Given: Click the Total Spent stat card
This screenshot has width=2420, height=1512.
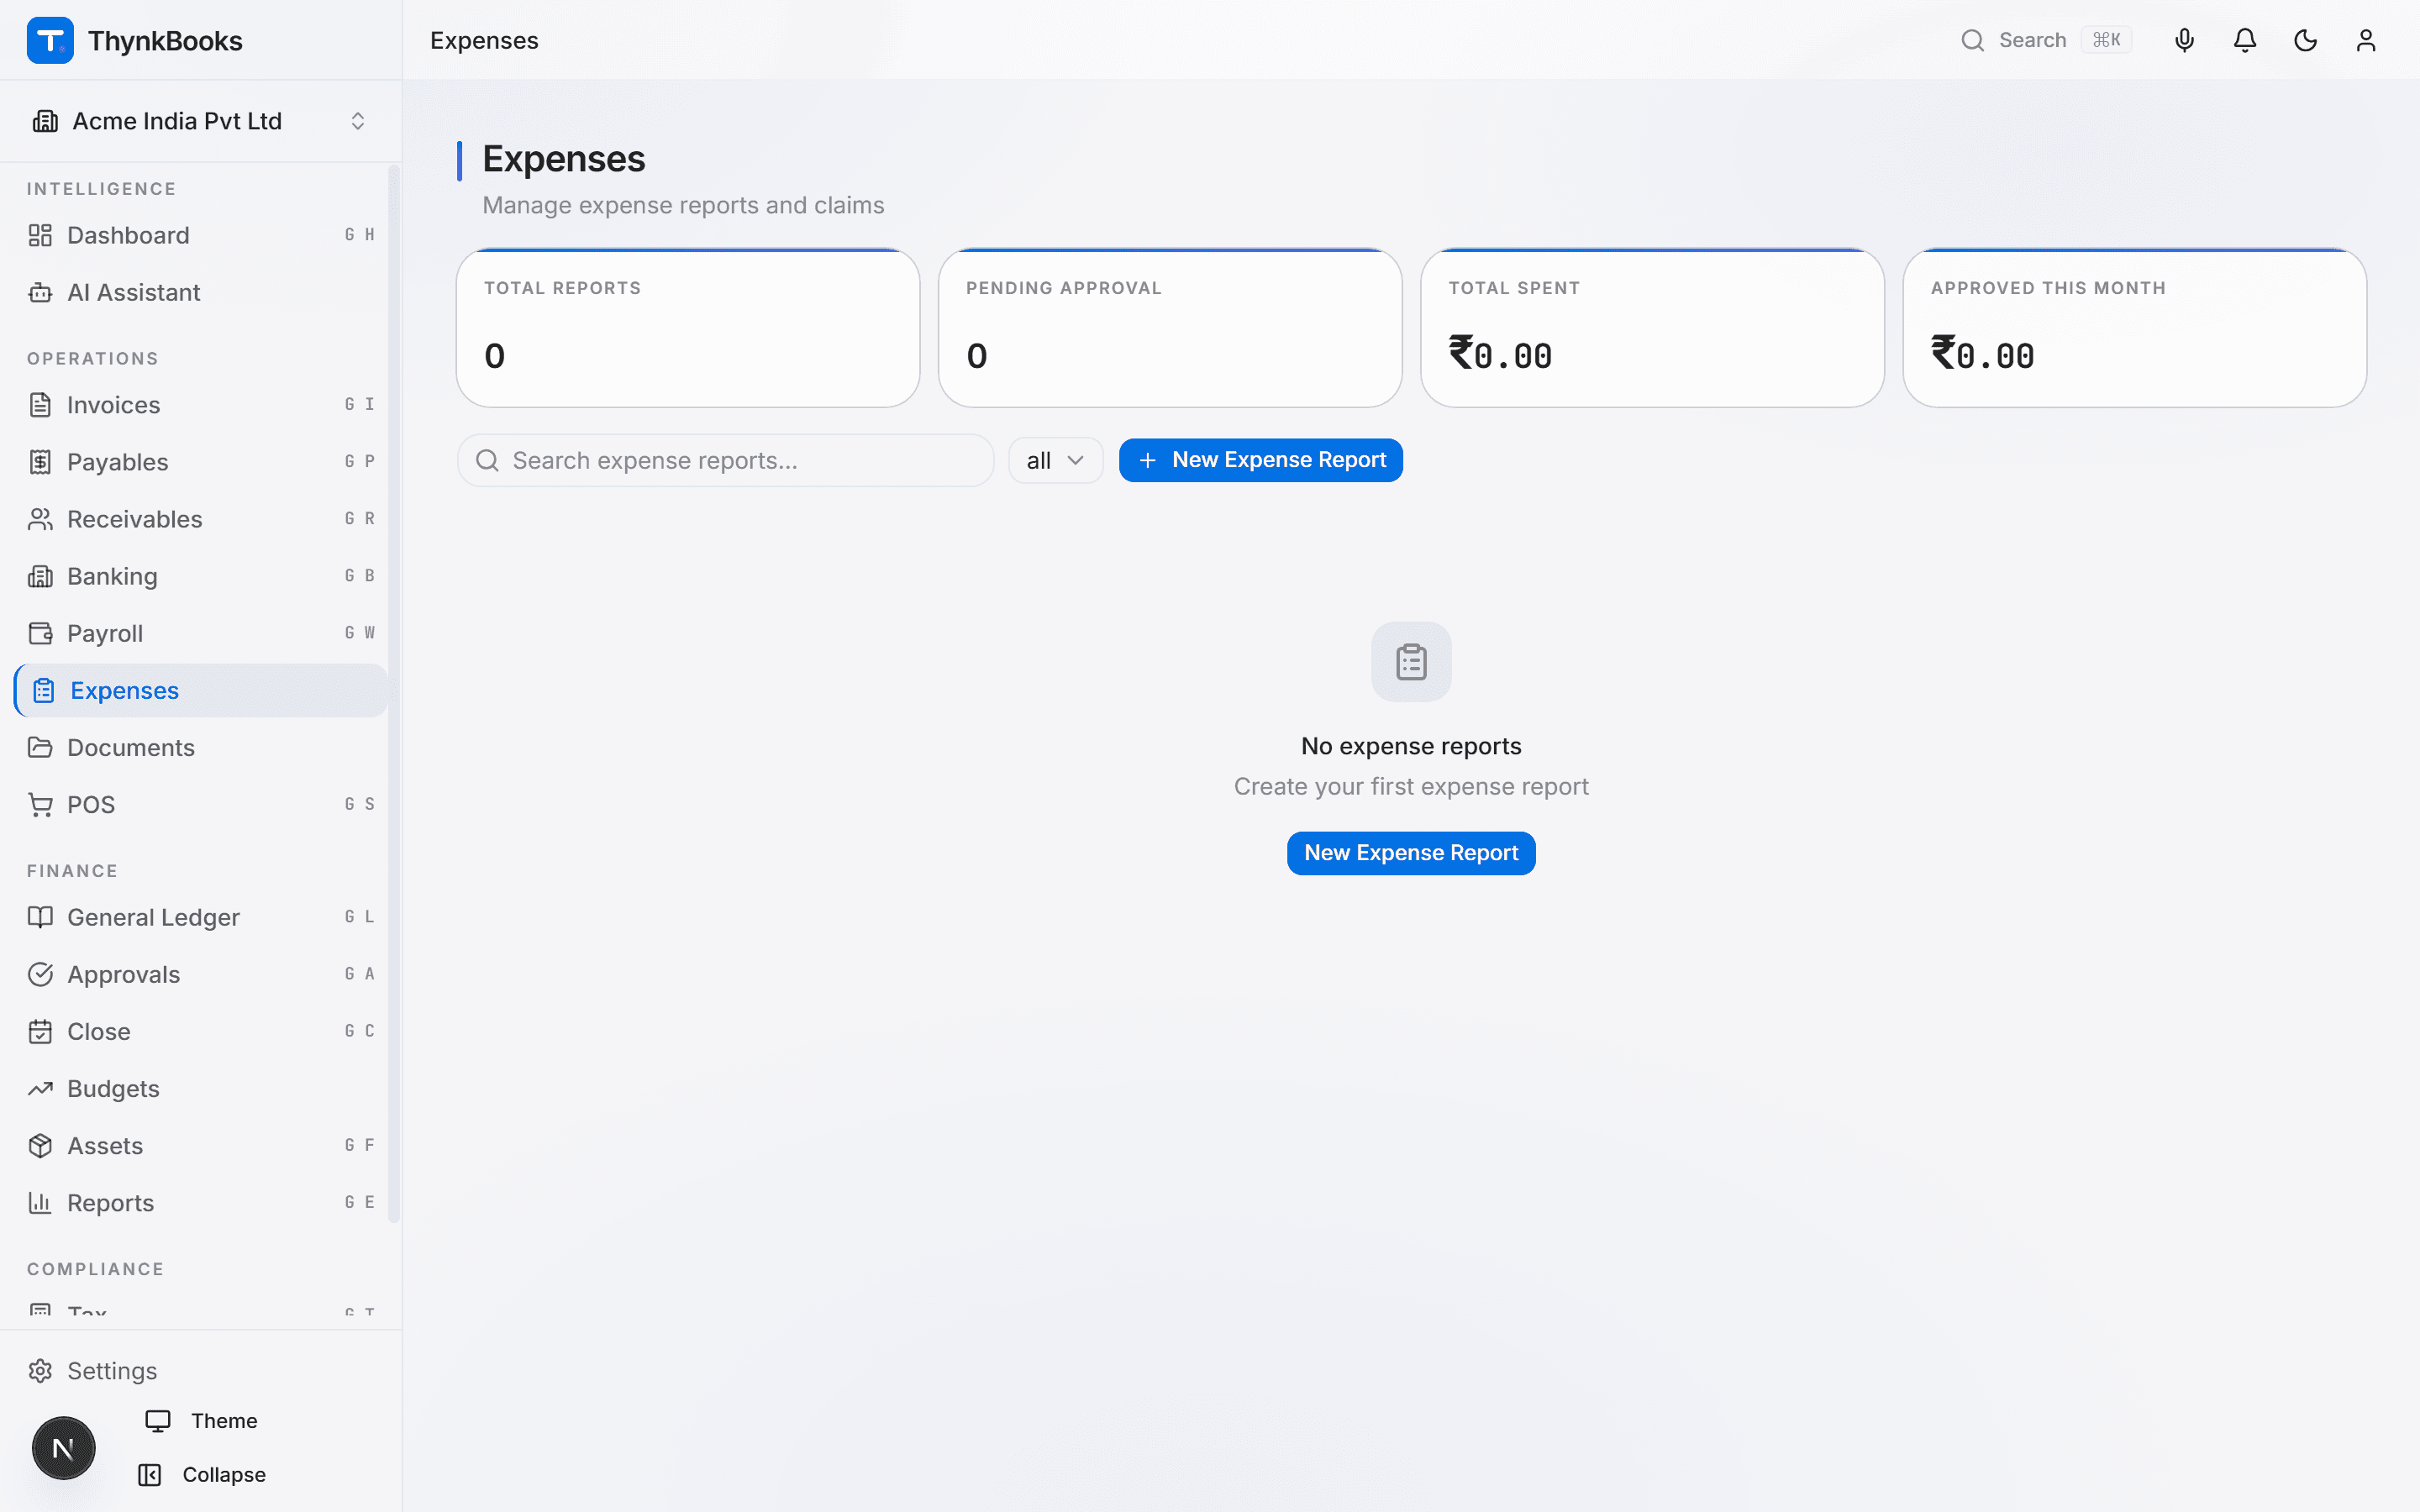Looking at the screenshot, I should pos(1652,328).
